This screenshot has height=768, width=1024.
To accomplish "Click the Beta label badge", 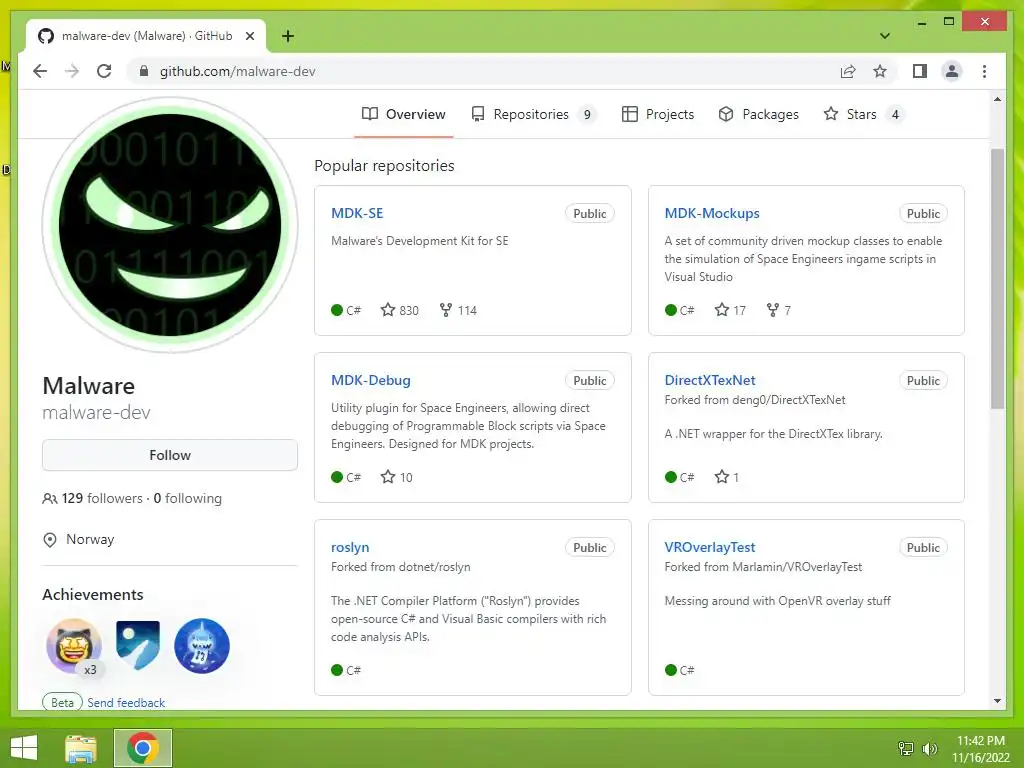I will pos(62,703).
